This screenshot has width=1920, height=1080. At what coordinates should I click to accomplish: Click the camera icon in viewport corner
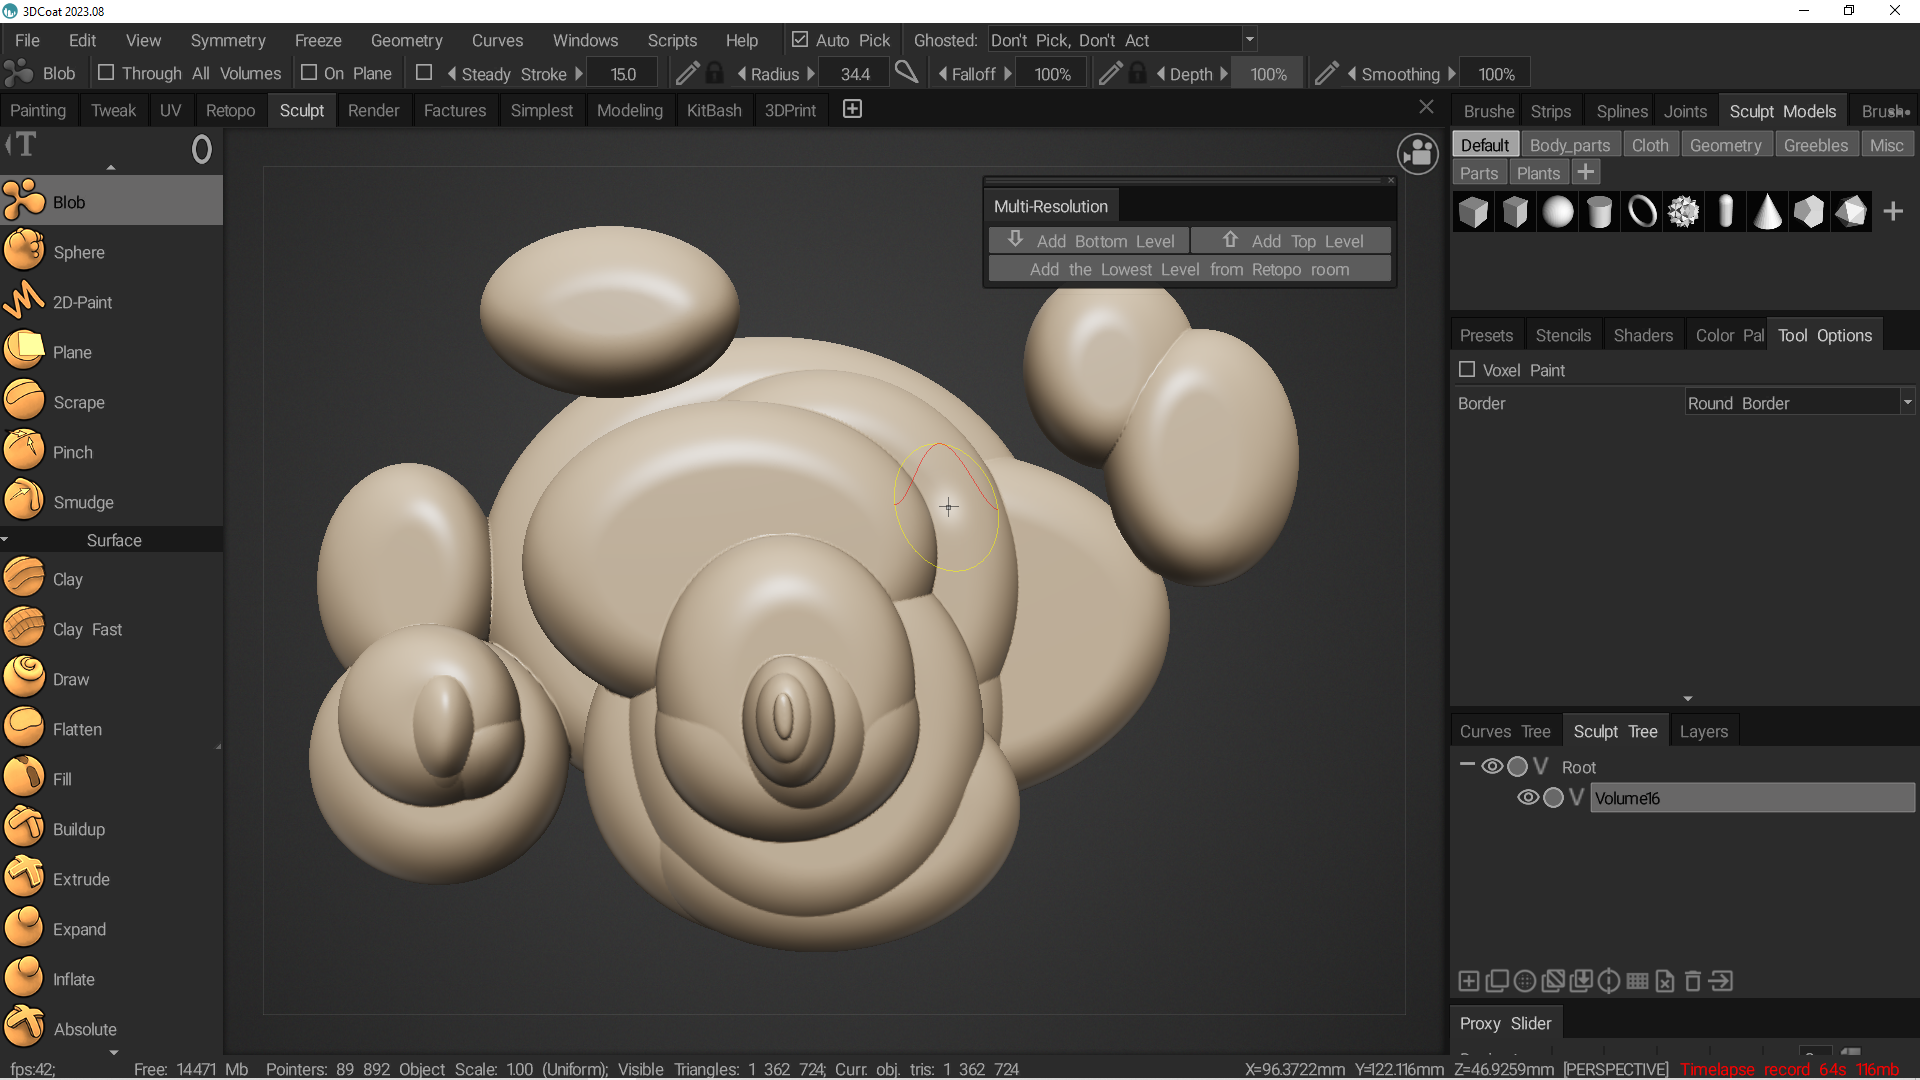[1417, 154]
